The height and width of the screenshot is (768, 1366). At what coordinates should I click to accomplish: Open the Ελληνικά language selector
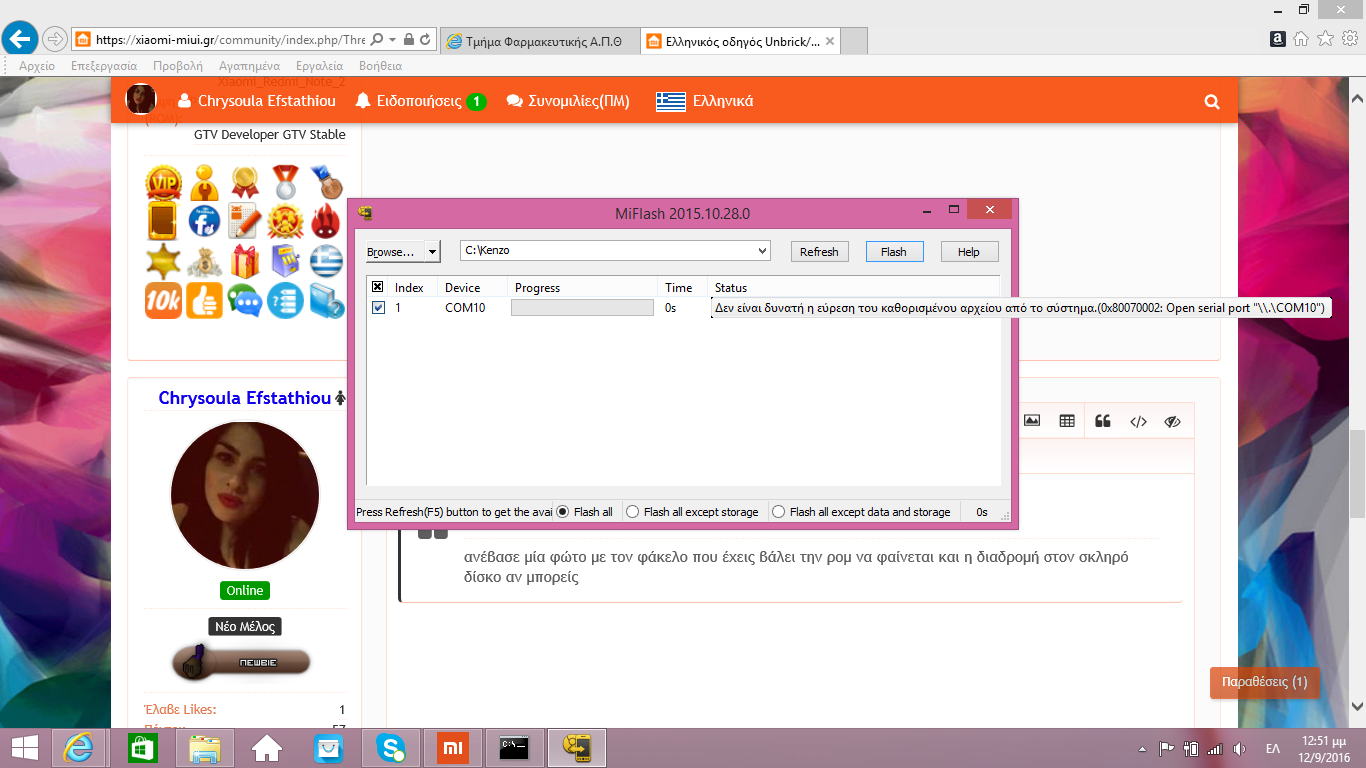[x=705, y=101]
